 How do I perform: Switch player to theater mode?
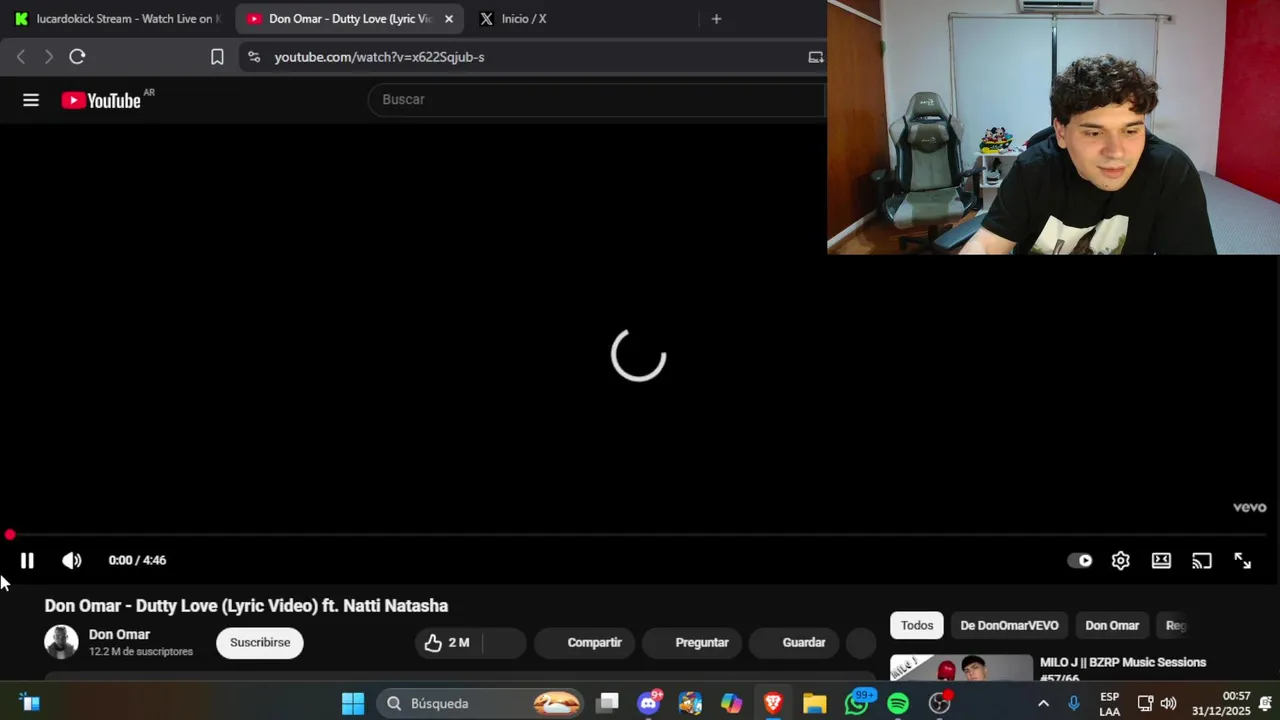(x=1161, y=561)
